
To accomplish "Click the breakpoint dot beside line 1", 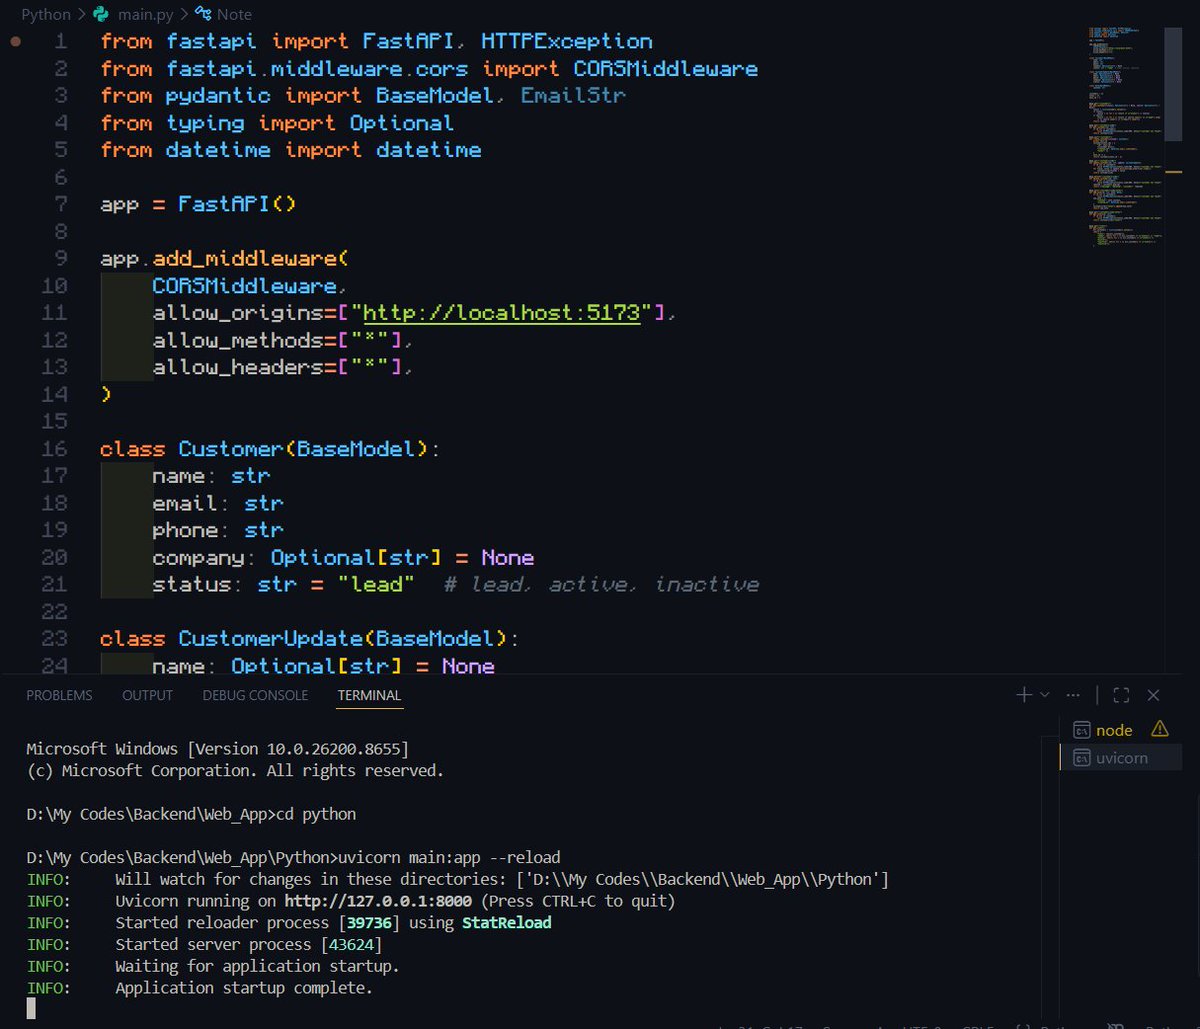I will (x=15, y=42).
